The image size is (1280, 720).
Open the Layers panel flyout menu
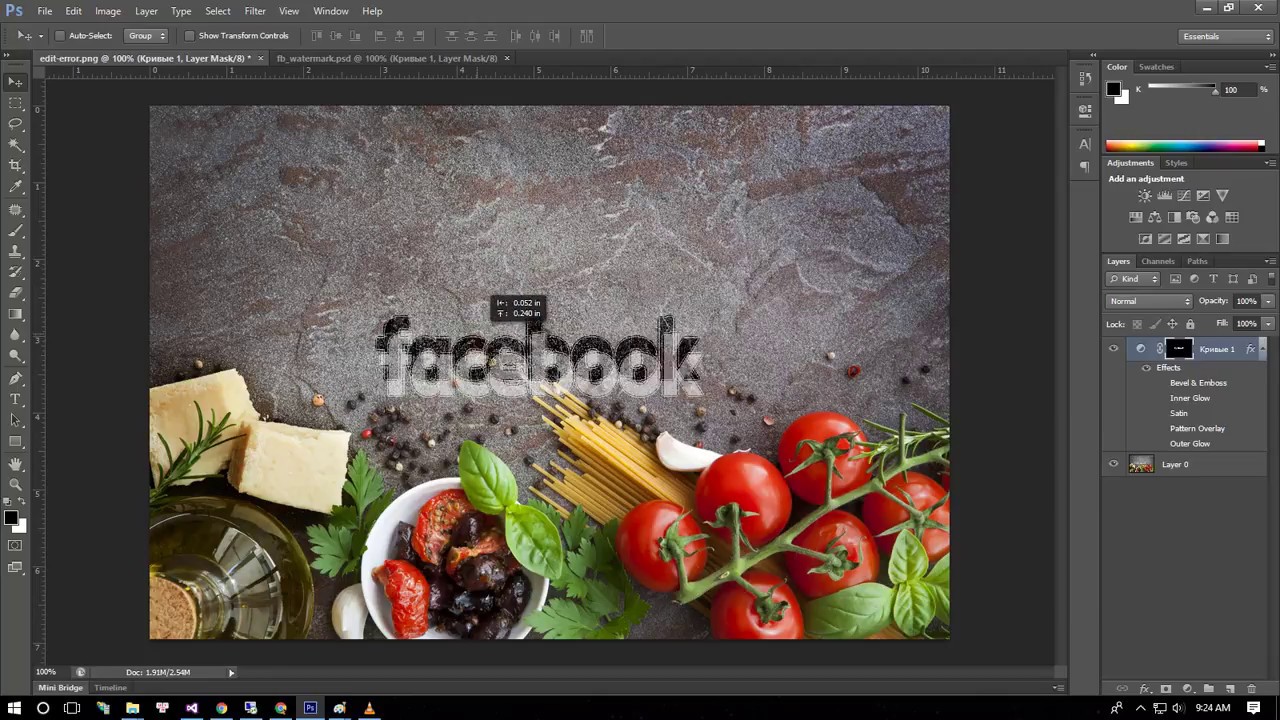[x=1270, y=262]
